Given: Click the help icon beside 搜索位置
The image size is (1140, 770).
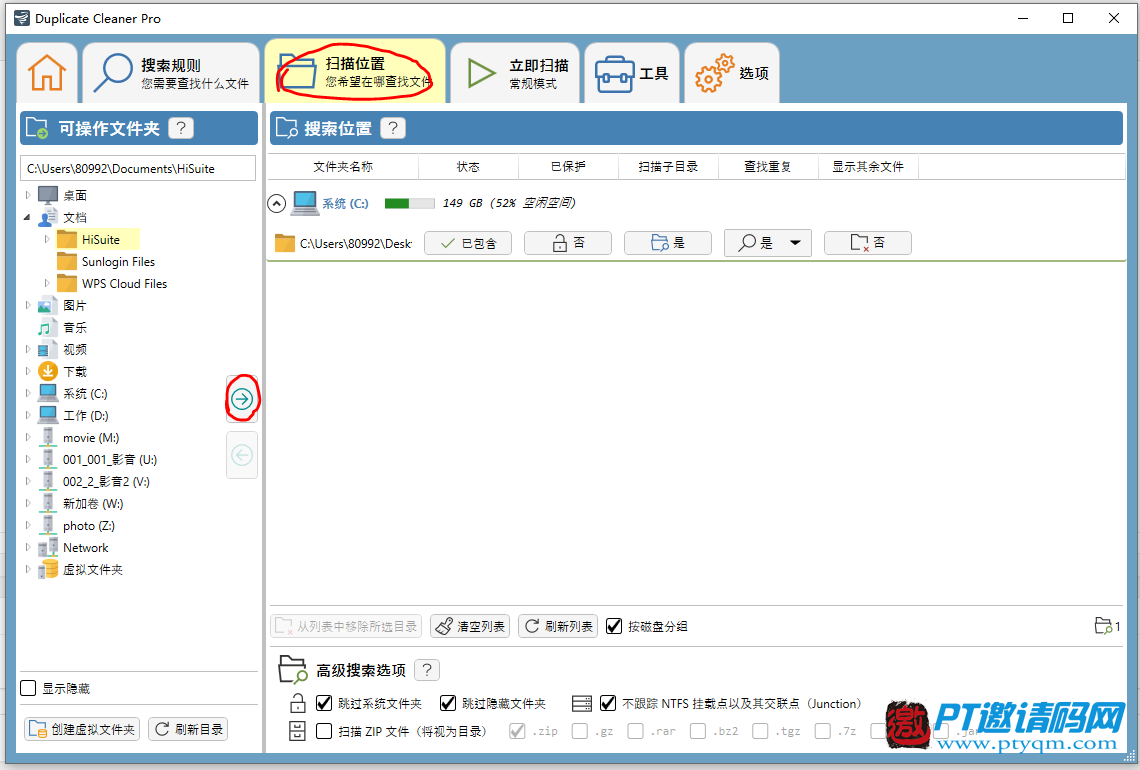Looking at the screenshot, I should (x=393, y=128).
